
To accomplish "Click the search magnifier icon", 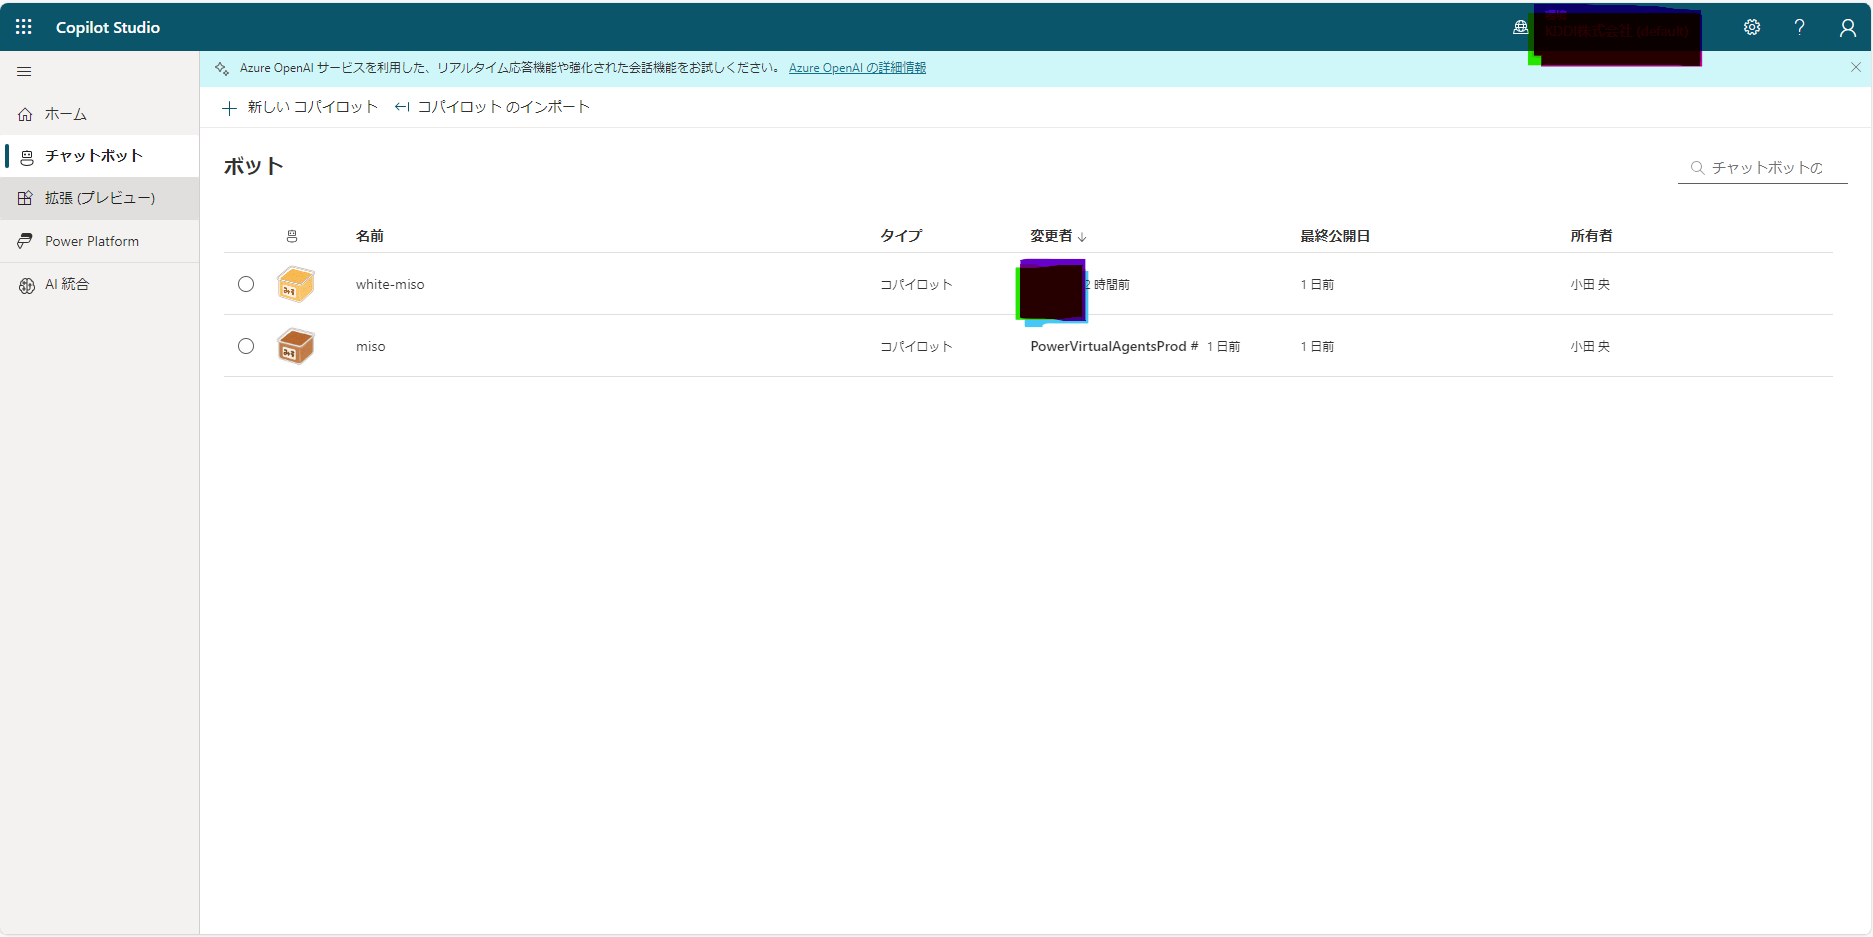I will point(1697,168).
